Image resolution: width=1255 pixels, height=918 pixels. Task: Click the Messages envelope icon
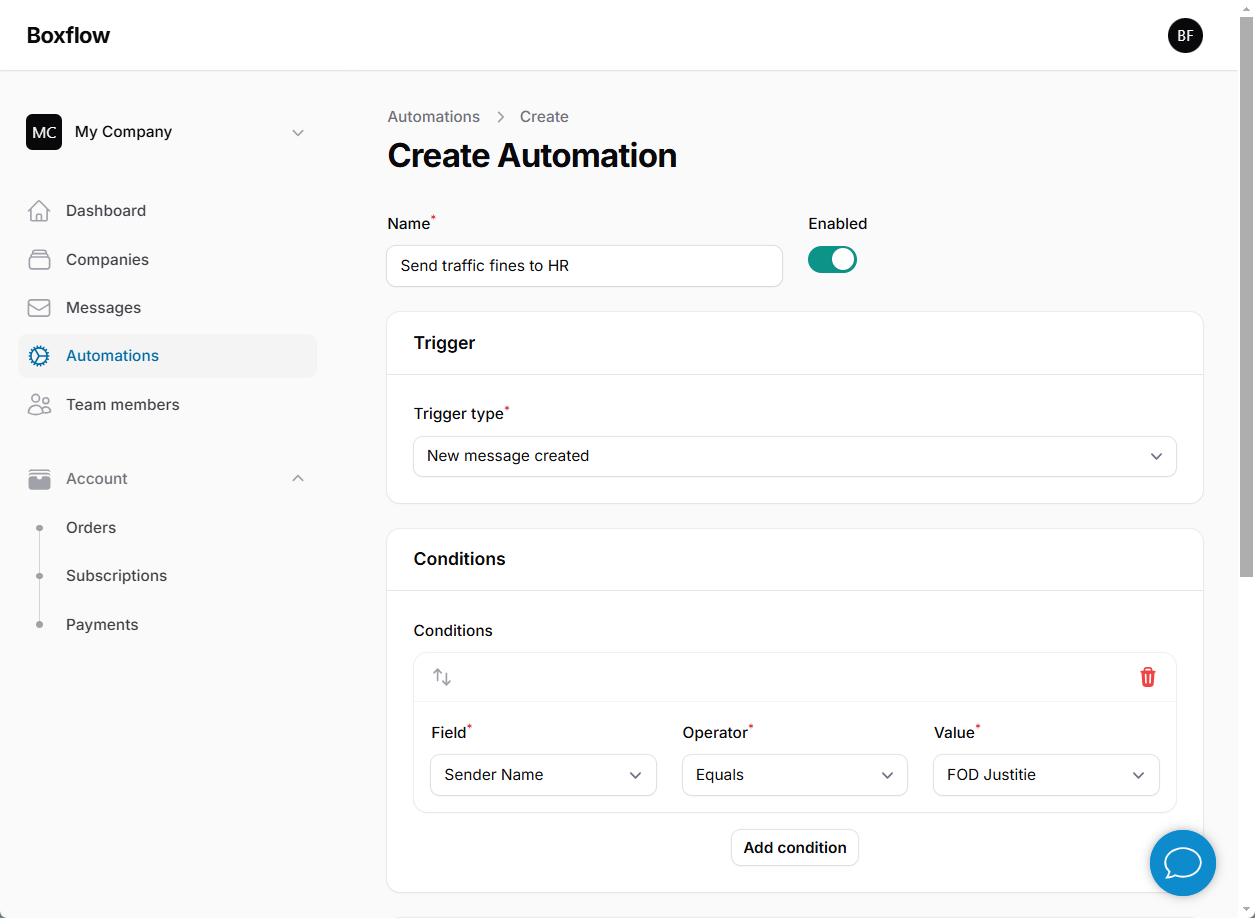pyautogui.click(x=39, y=308)
